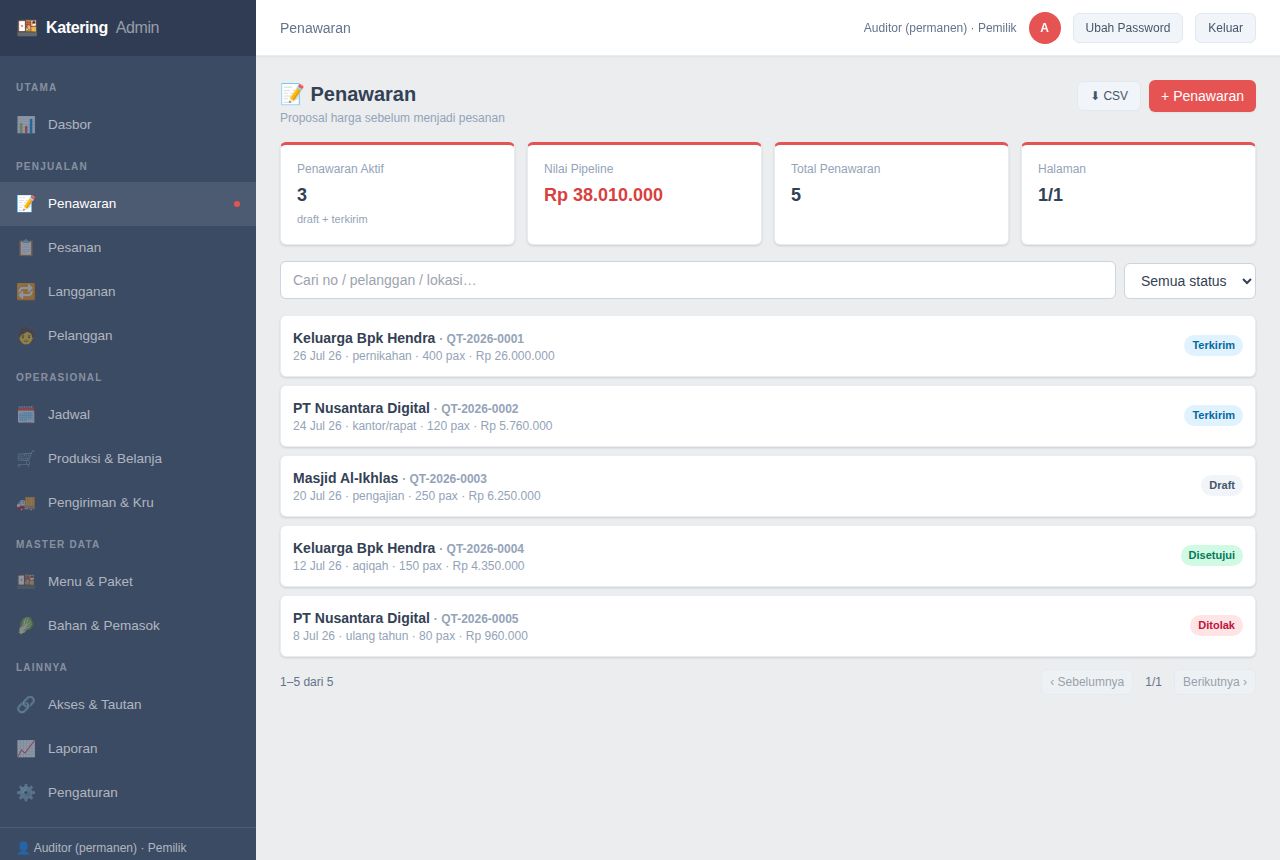The image size is (1280, 860).
Task: Click the Langganan repeat icon
Action: [26, 292]
